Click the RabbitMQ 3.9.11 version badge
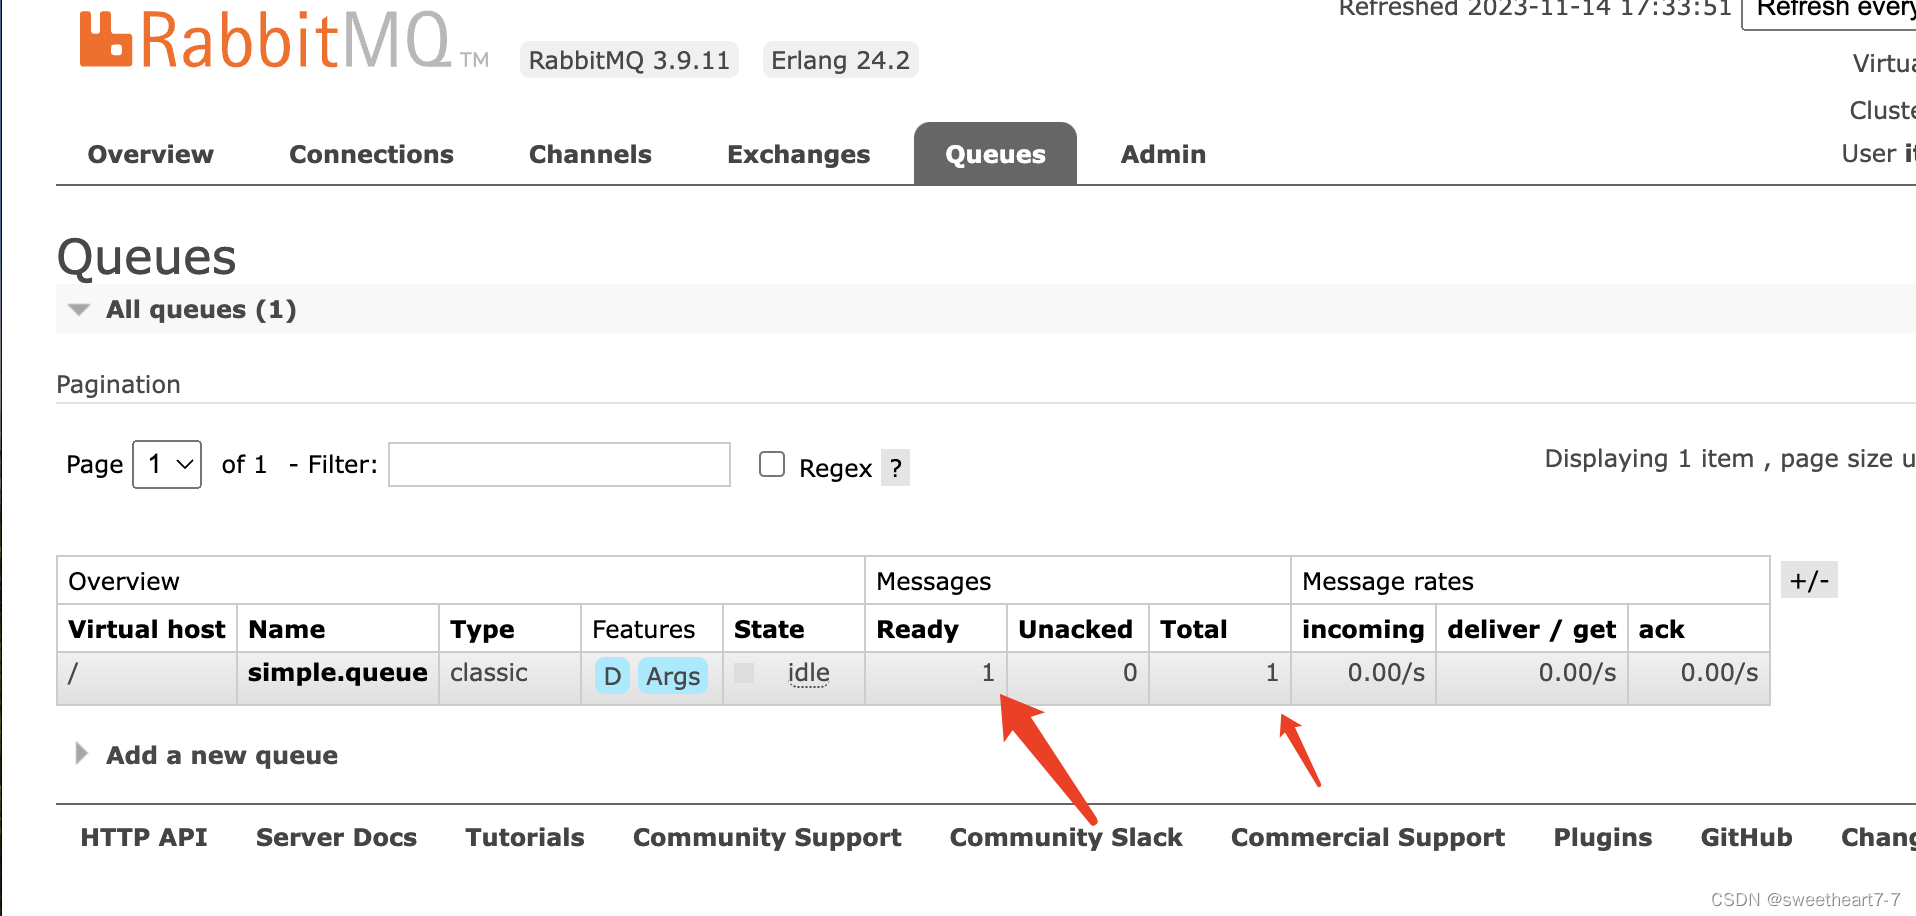Screen dimensions: 1916x916 point(629,60)
